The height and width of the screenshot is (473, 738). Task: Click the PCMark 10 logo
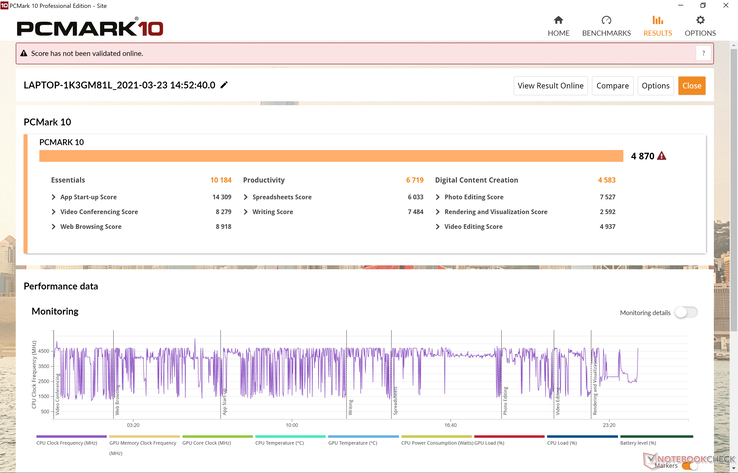90,28
